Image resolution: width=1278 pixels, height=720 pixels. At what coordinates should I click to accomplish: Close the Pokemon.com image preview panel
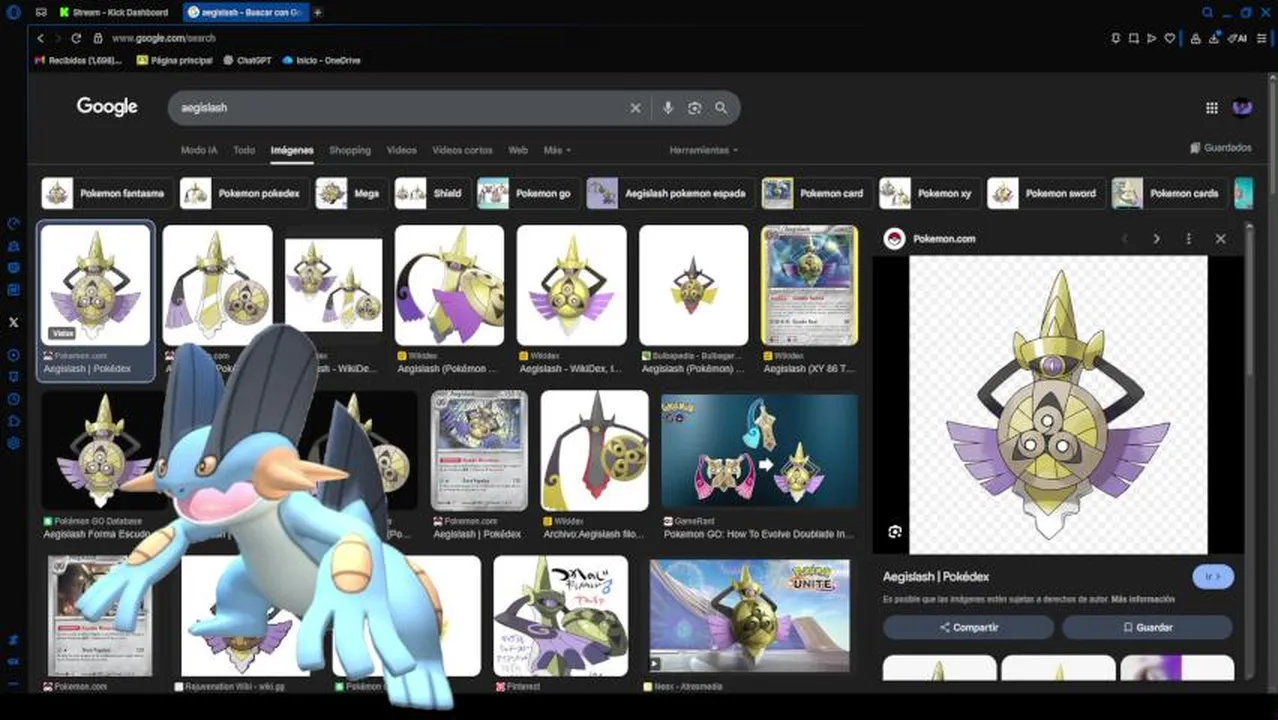tap(1220, 239)
